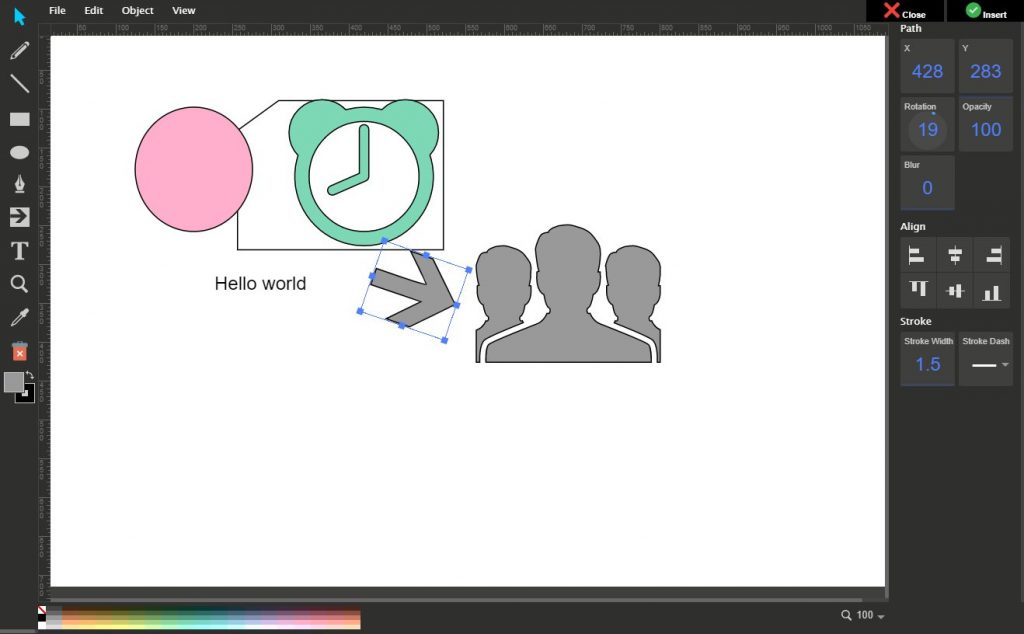Align selected object to bottom

(991, 291)
